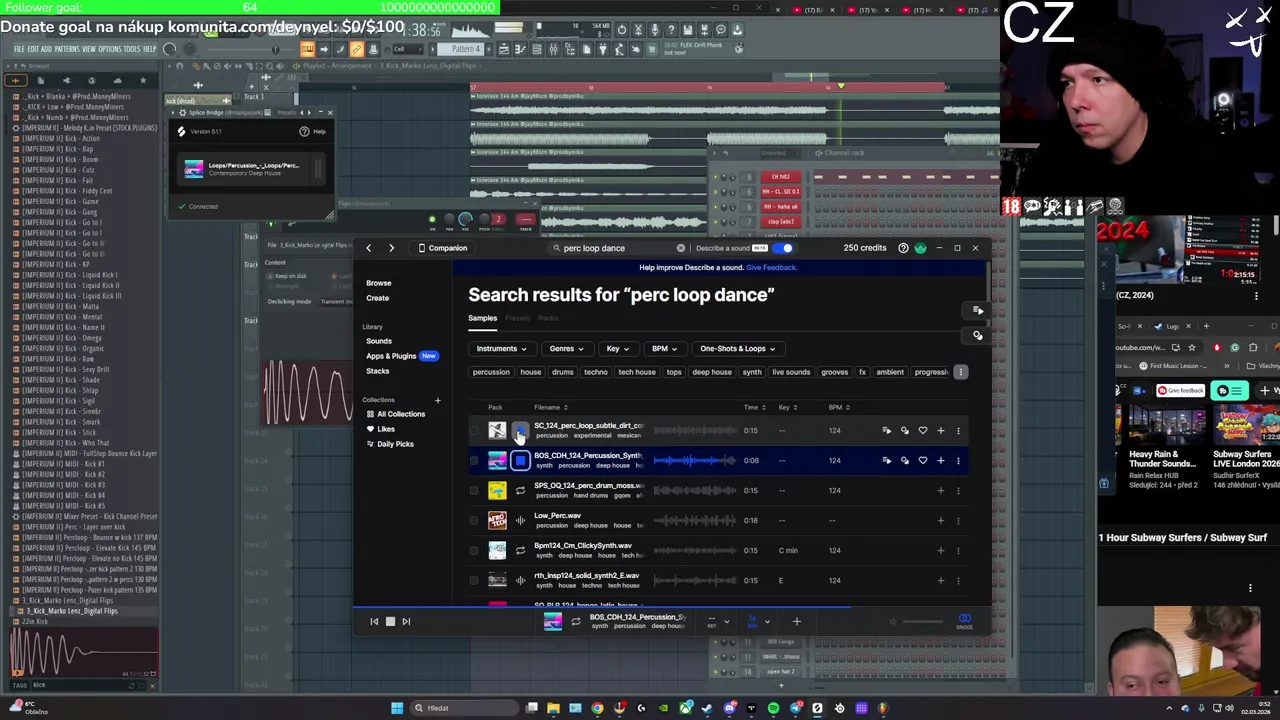Open Genres filter dropdown
Viewport: 1280px width, 720px height.
[x=566, y=349]
